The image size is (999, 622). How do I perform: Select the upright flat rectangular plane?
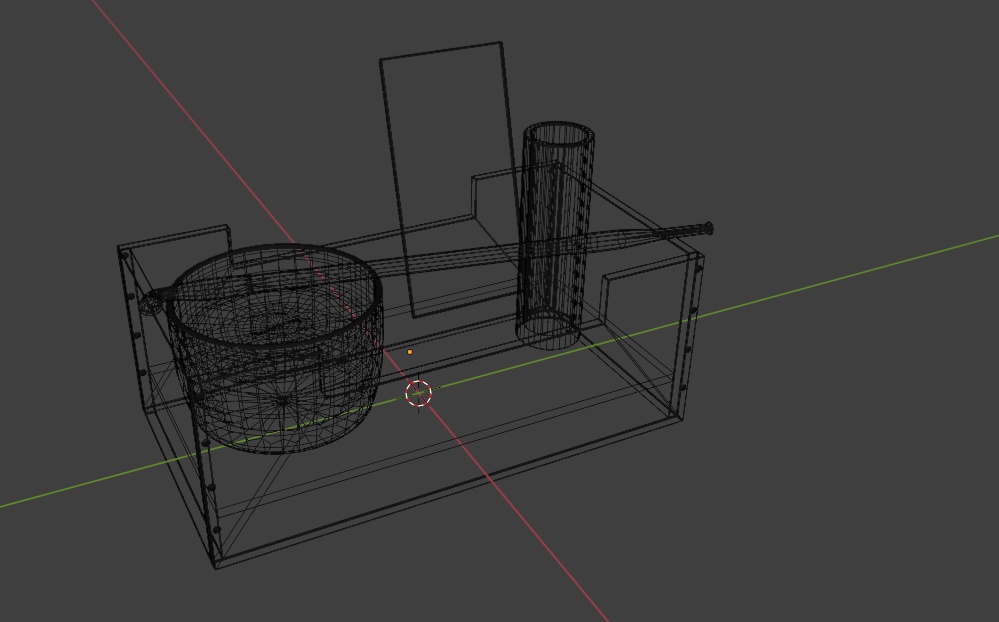click(x=449, y=179)
